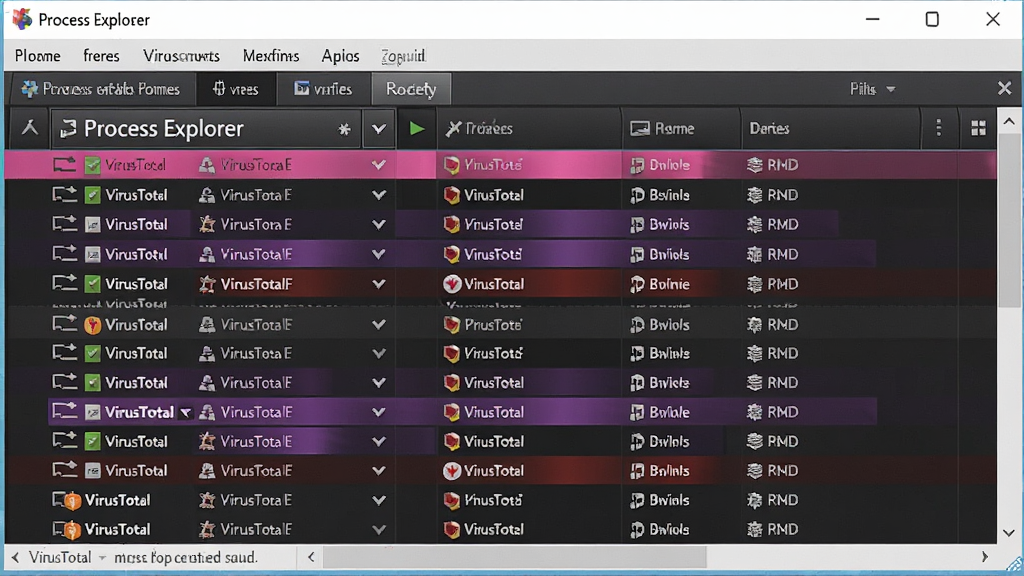The width and height of the screenshot is (1024, 576).
Task: Click the left arrow before VirusTotal in the status bar
Action: coord(15,558)
